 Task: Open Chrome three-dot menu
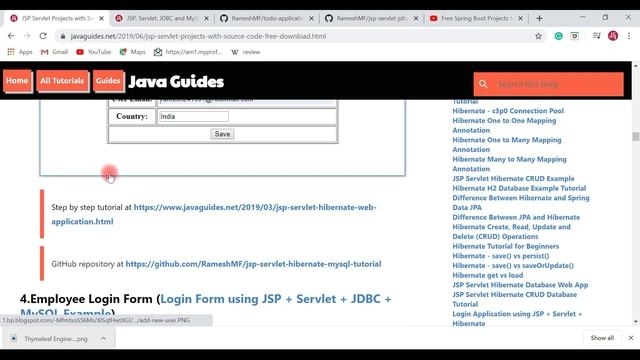click(629, 36)
